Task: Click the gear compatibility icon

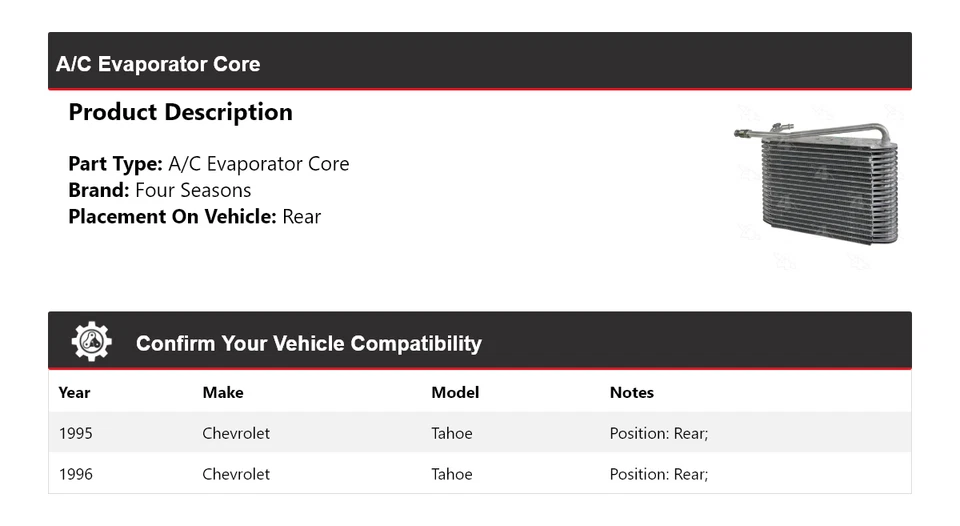Action: pyautogui.click(x=91, y=342)
